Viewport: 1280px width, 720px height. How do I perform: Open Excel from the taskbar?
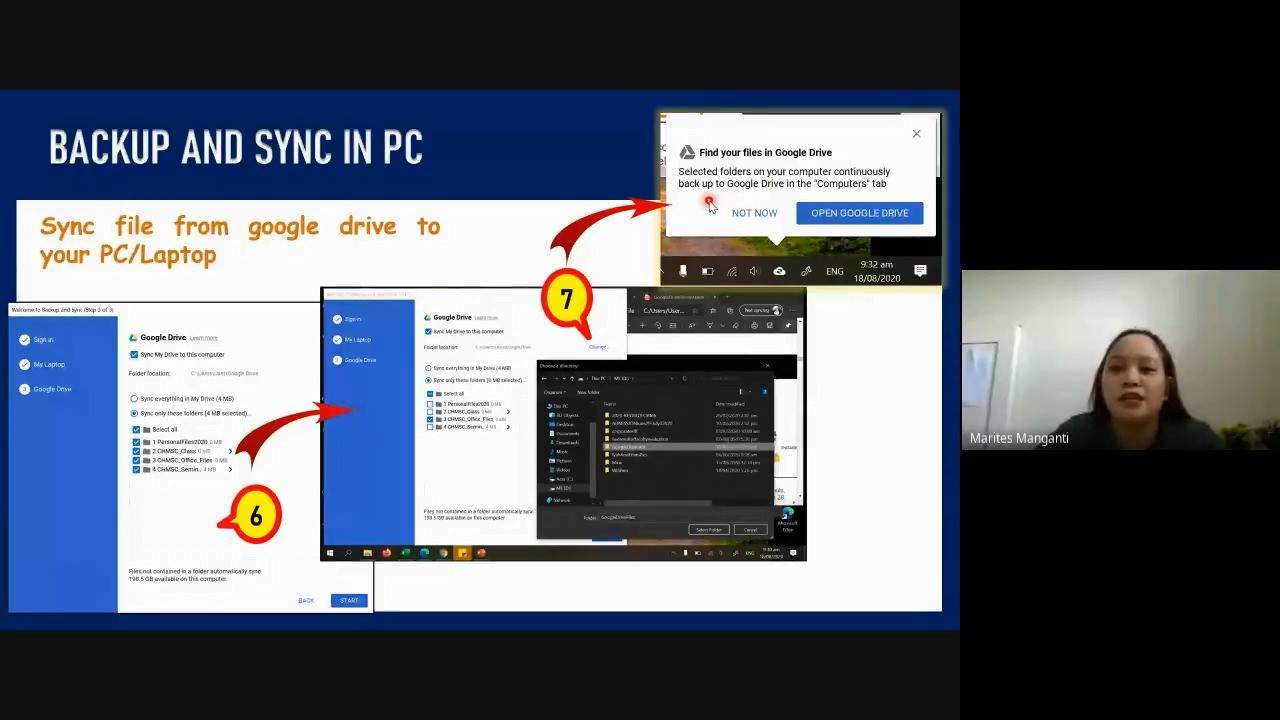tap(405, 553)
